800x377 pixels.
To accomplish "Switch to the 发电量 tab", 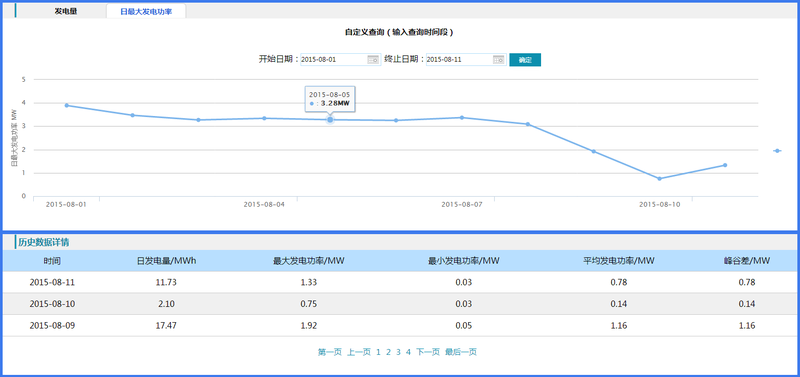I will pyautogui.click(x=66, y=11).
